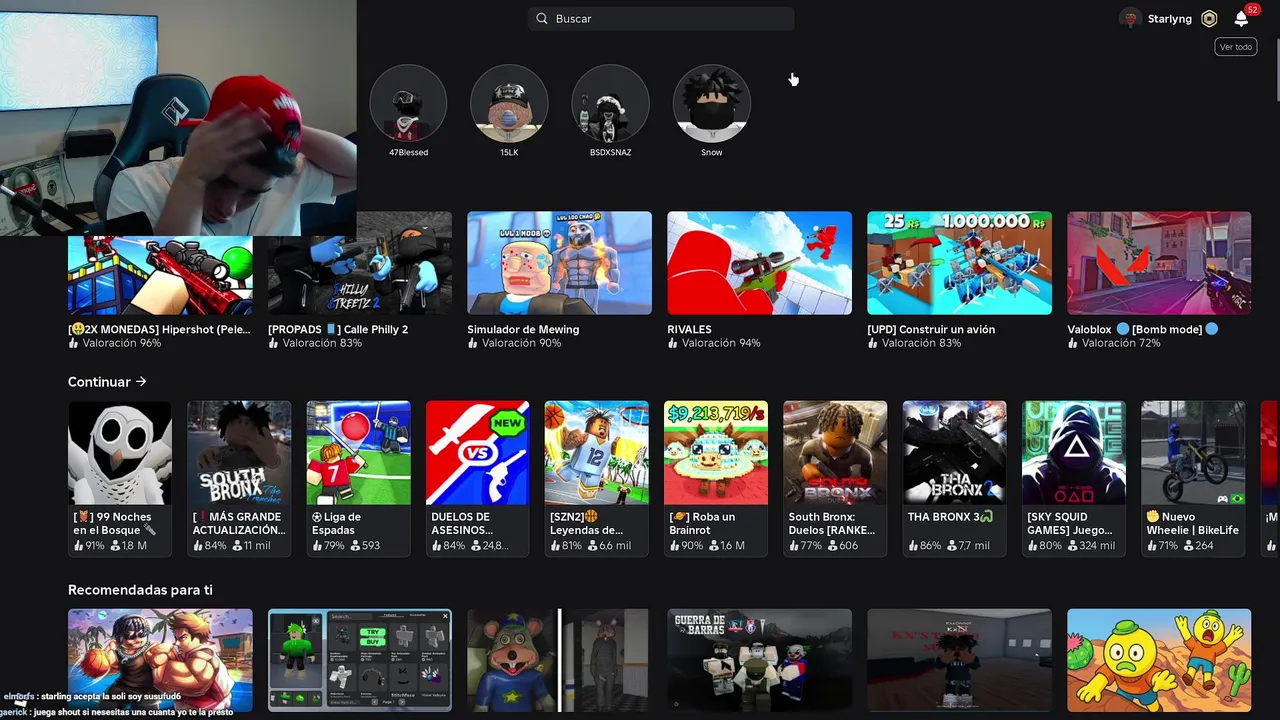The width and height of the screenshot is (1280, 720).
Task: Open friend 47Blessed avatar
Action: point(408,103)
